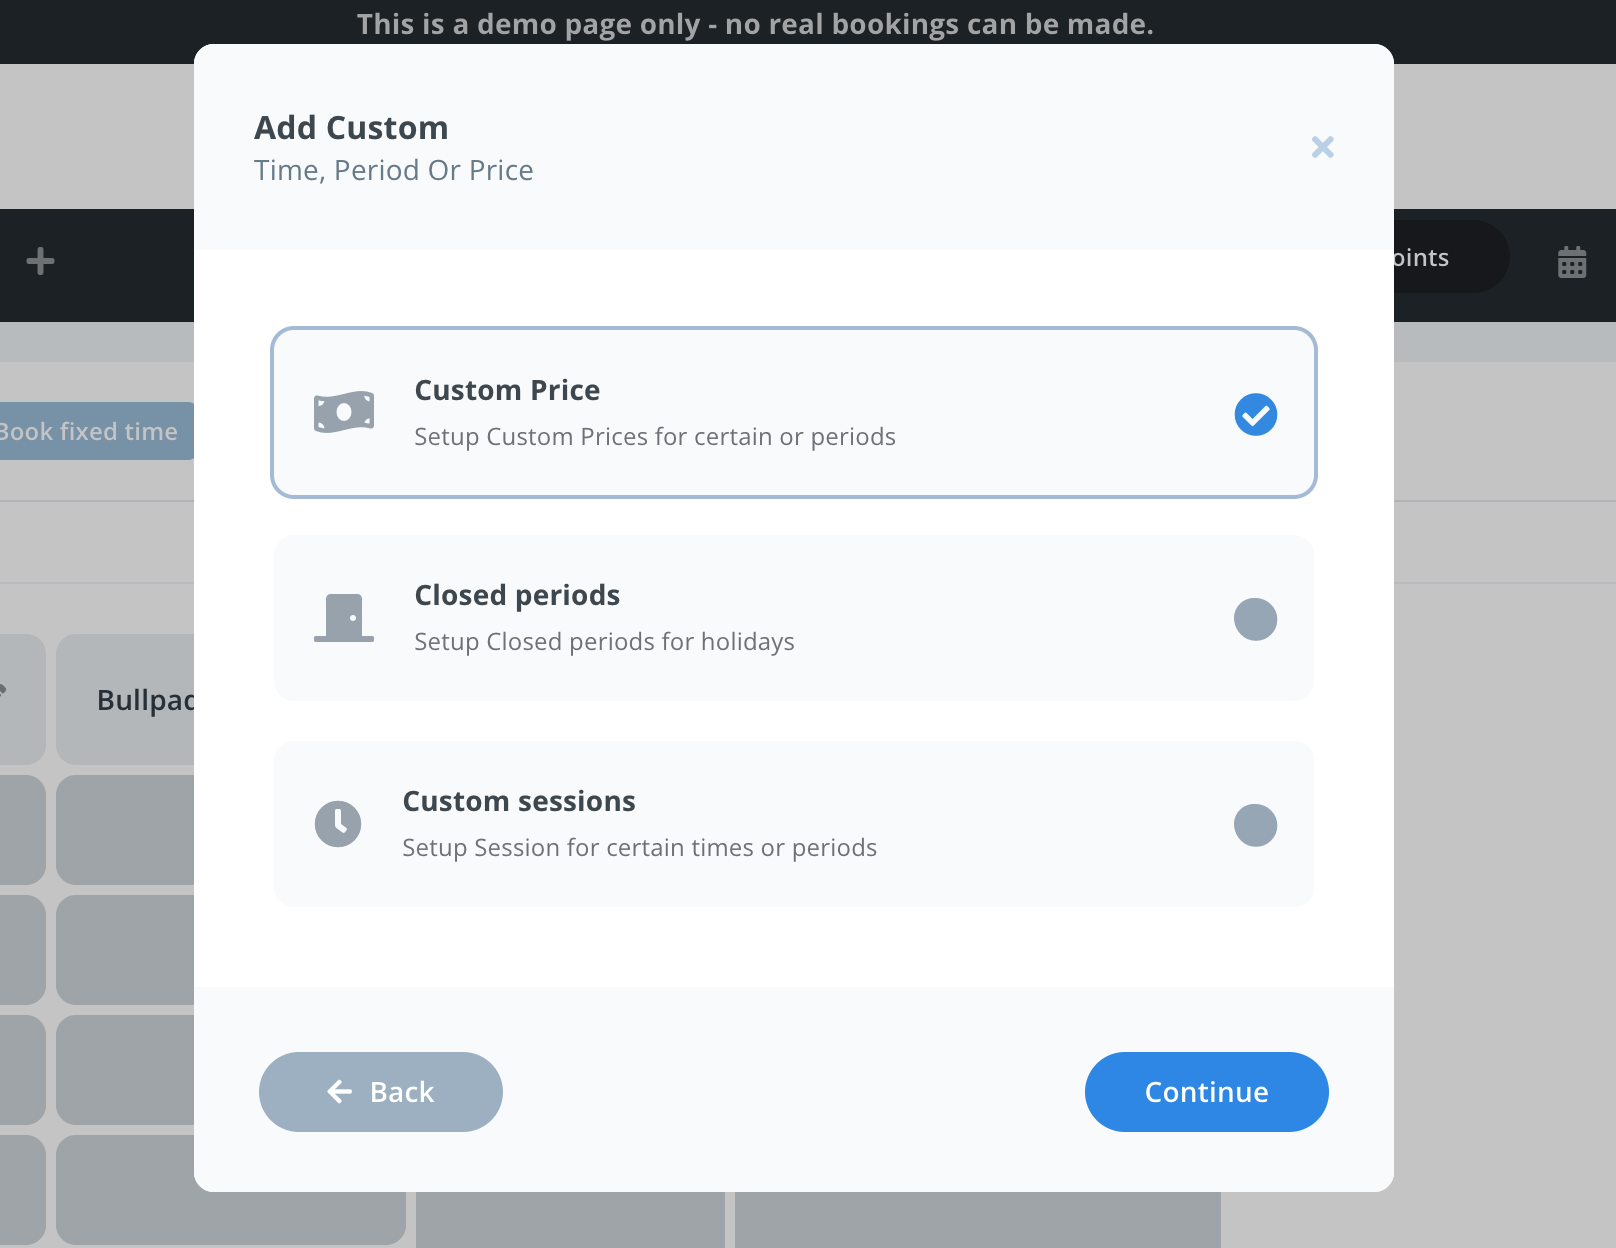The image size is (1616, 1248).
Task: Click the left arrow icon on Back
Action: (340, 1092)
